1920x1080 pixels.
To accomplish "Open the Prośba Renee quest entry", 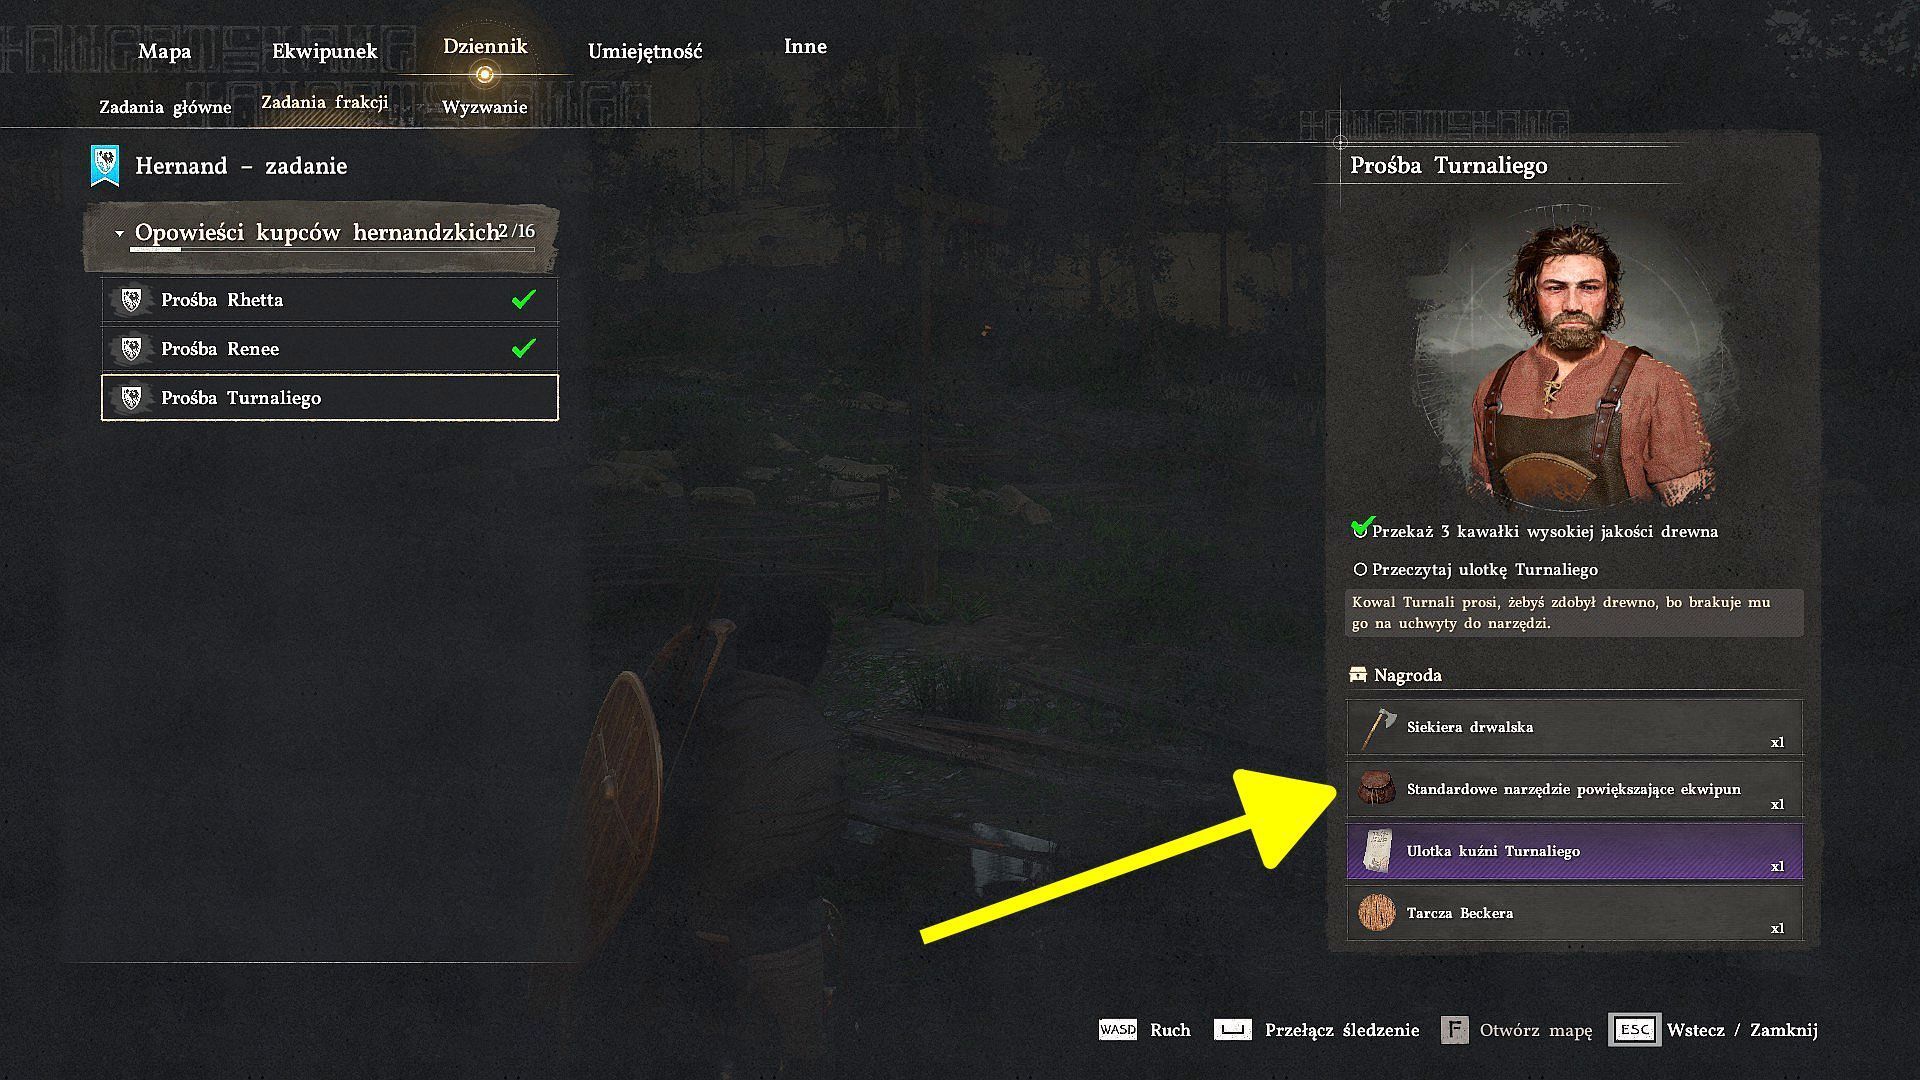I will point(330,349).
